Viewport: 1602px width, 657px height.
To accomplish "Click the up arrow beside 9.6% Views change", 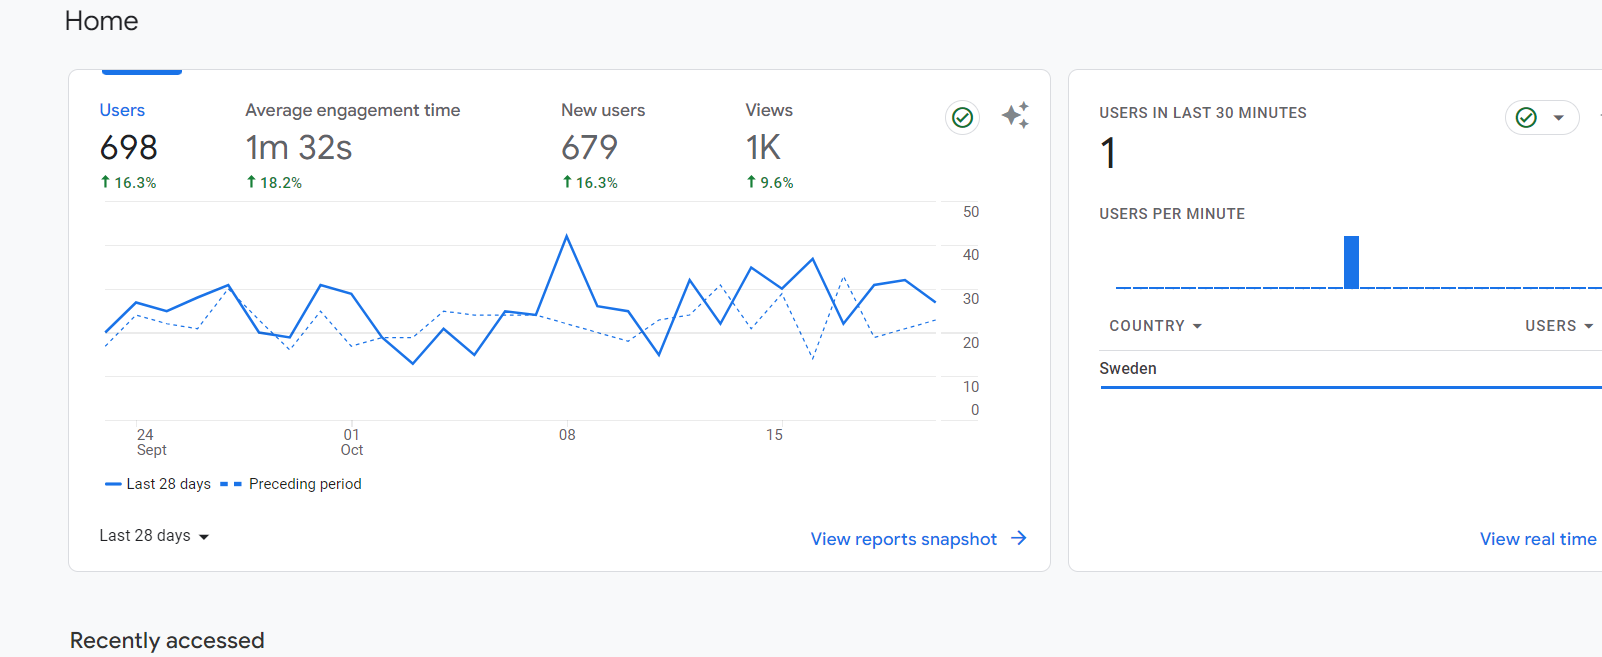I will pyautogui.click(x=751, y=182).
